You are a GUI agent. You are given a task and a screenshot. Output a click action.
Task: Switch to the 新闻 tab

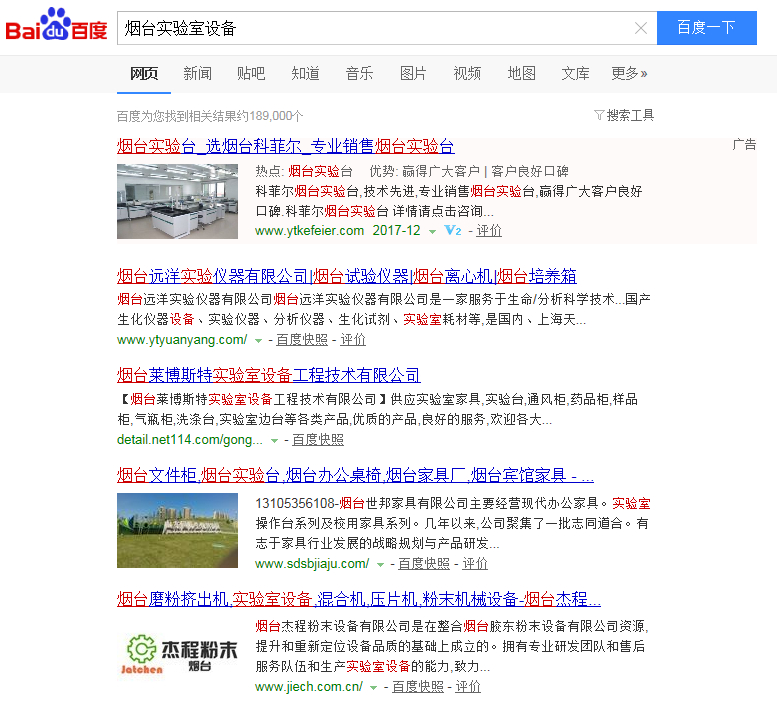(x=197, y=73)
